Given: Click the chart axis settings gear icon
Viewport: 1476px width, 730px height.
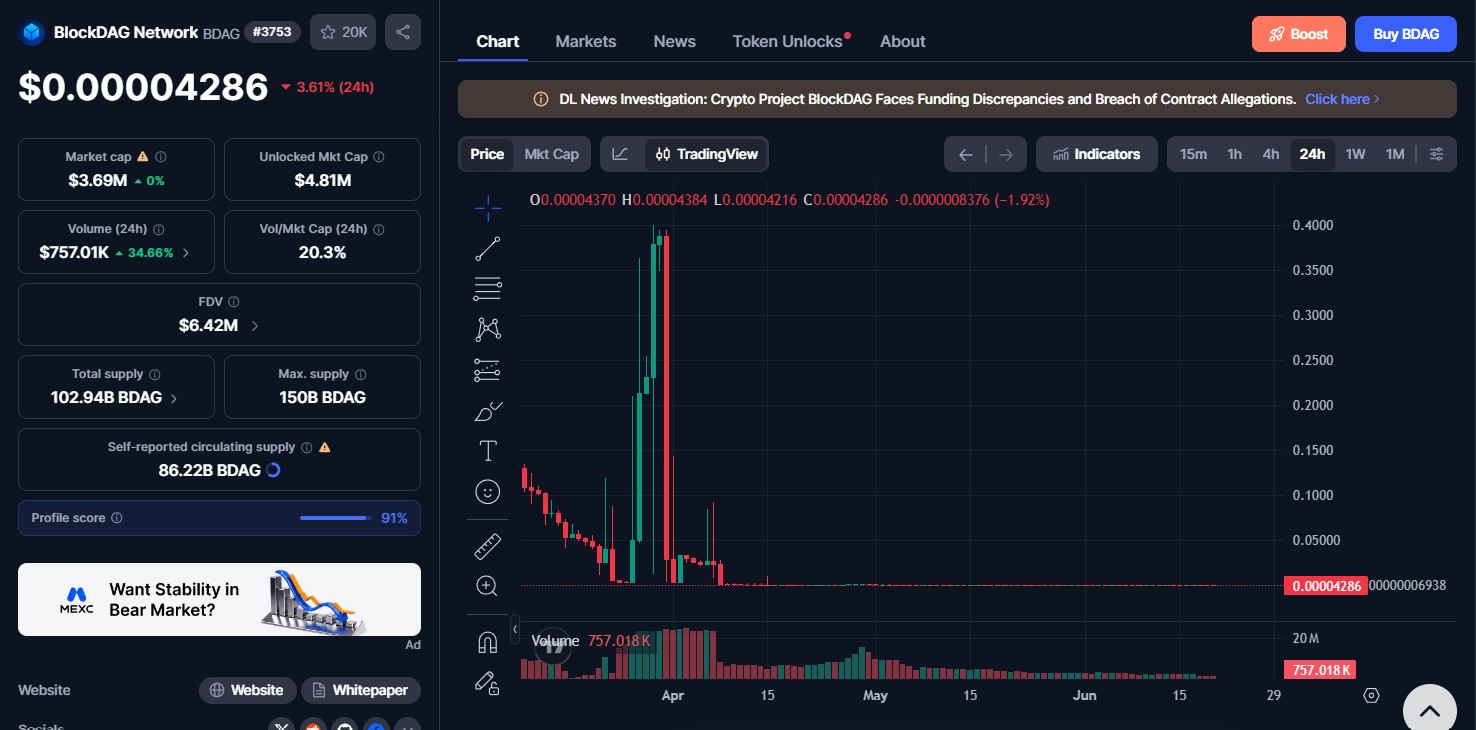Looking at the screenshot, I should (1372, 695).
